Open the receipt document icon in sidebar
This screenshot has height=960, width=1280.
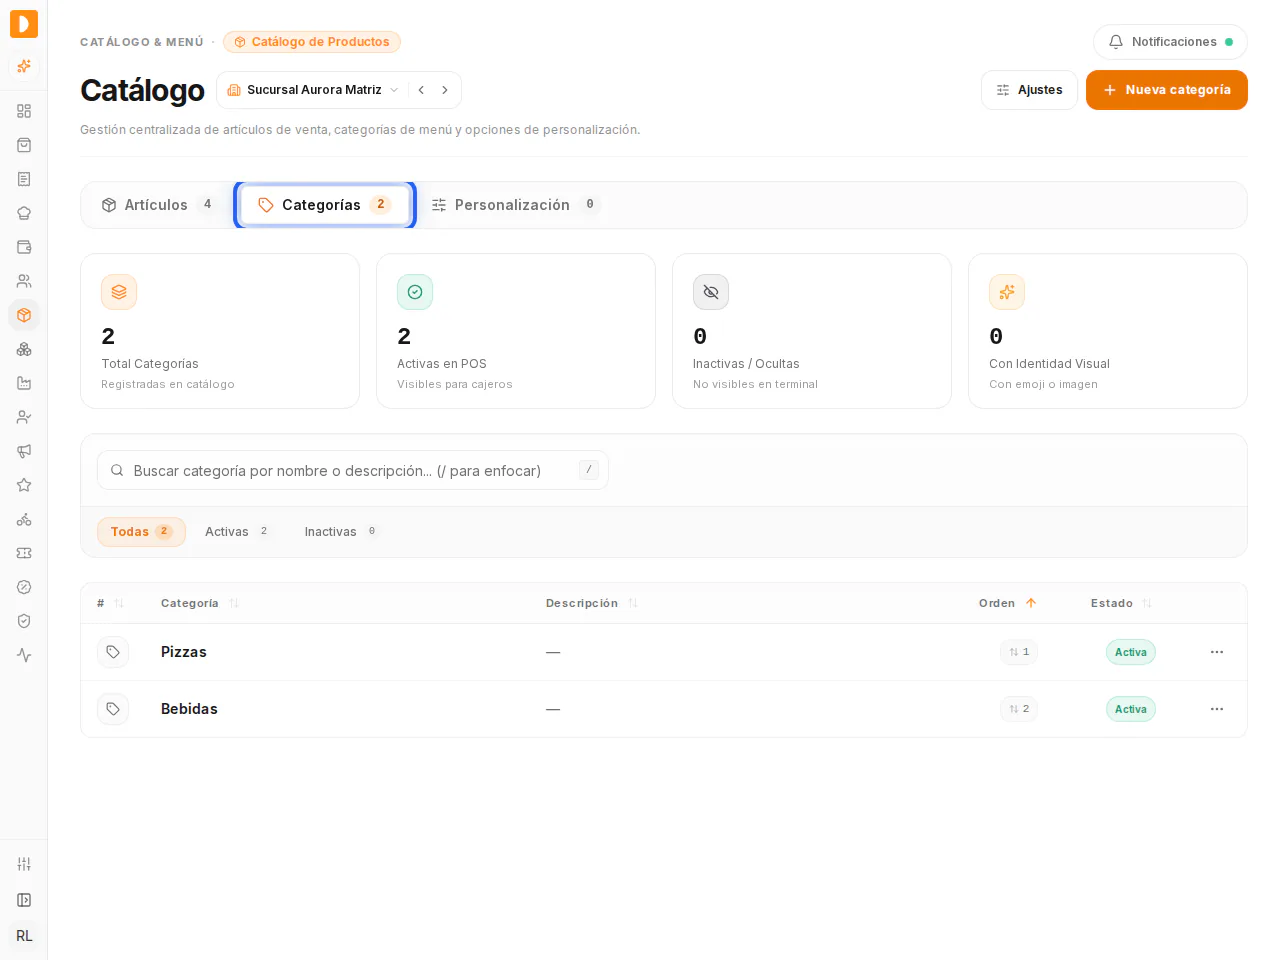tap(24, 179)
